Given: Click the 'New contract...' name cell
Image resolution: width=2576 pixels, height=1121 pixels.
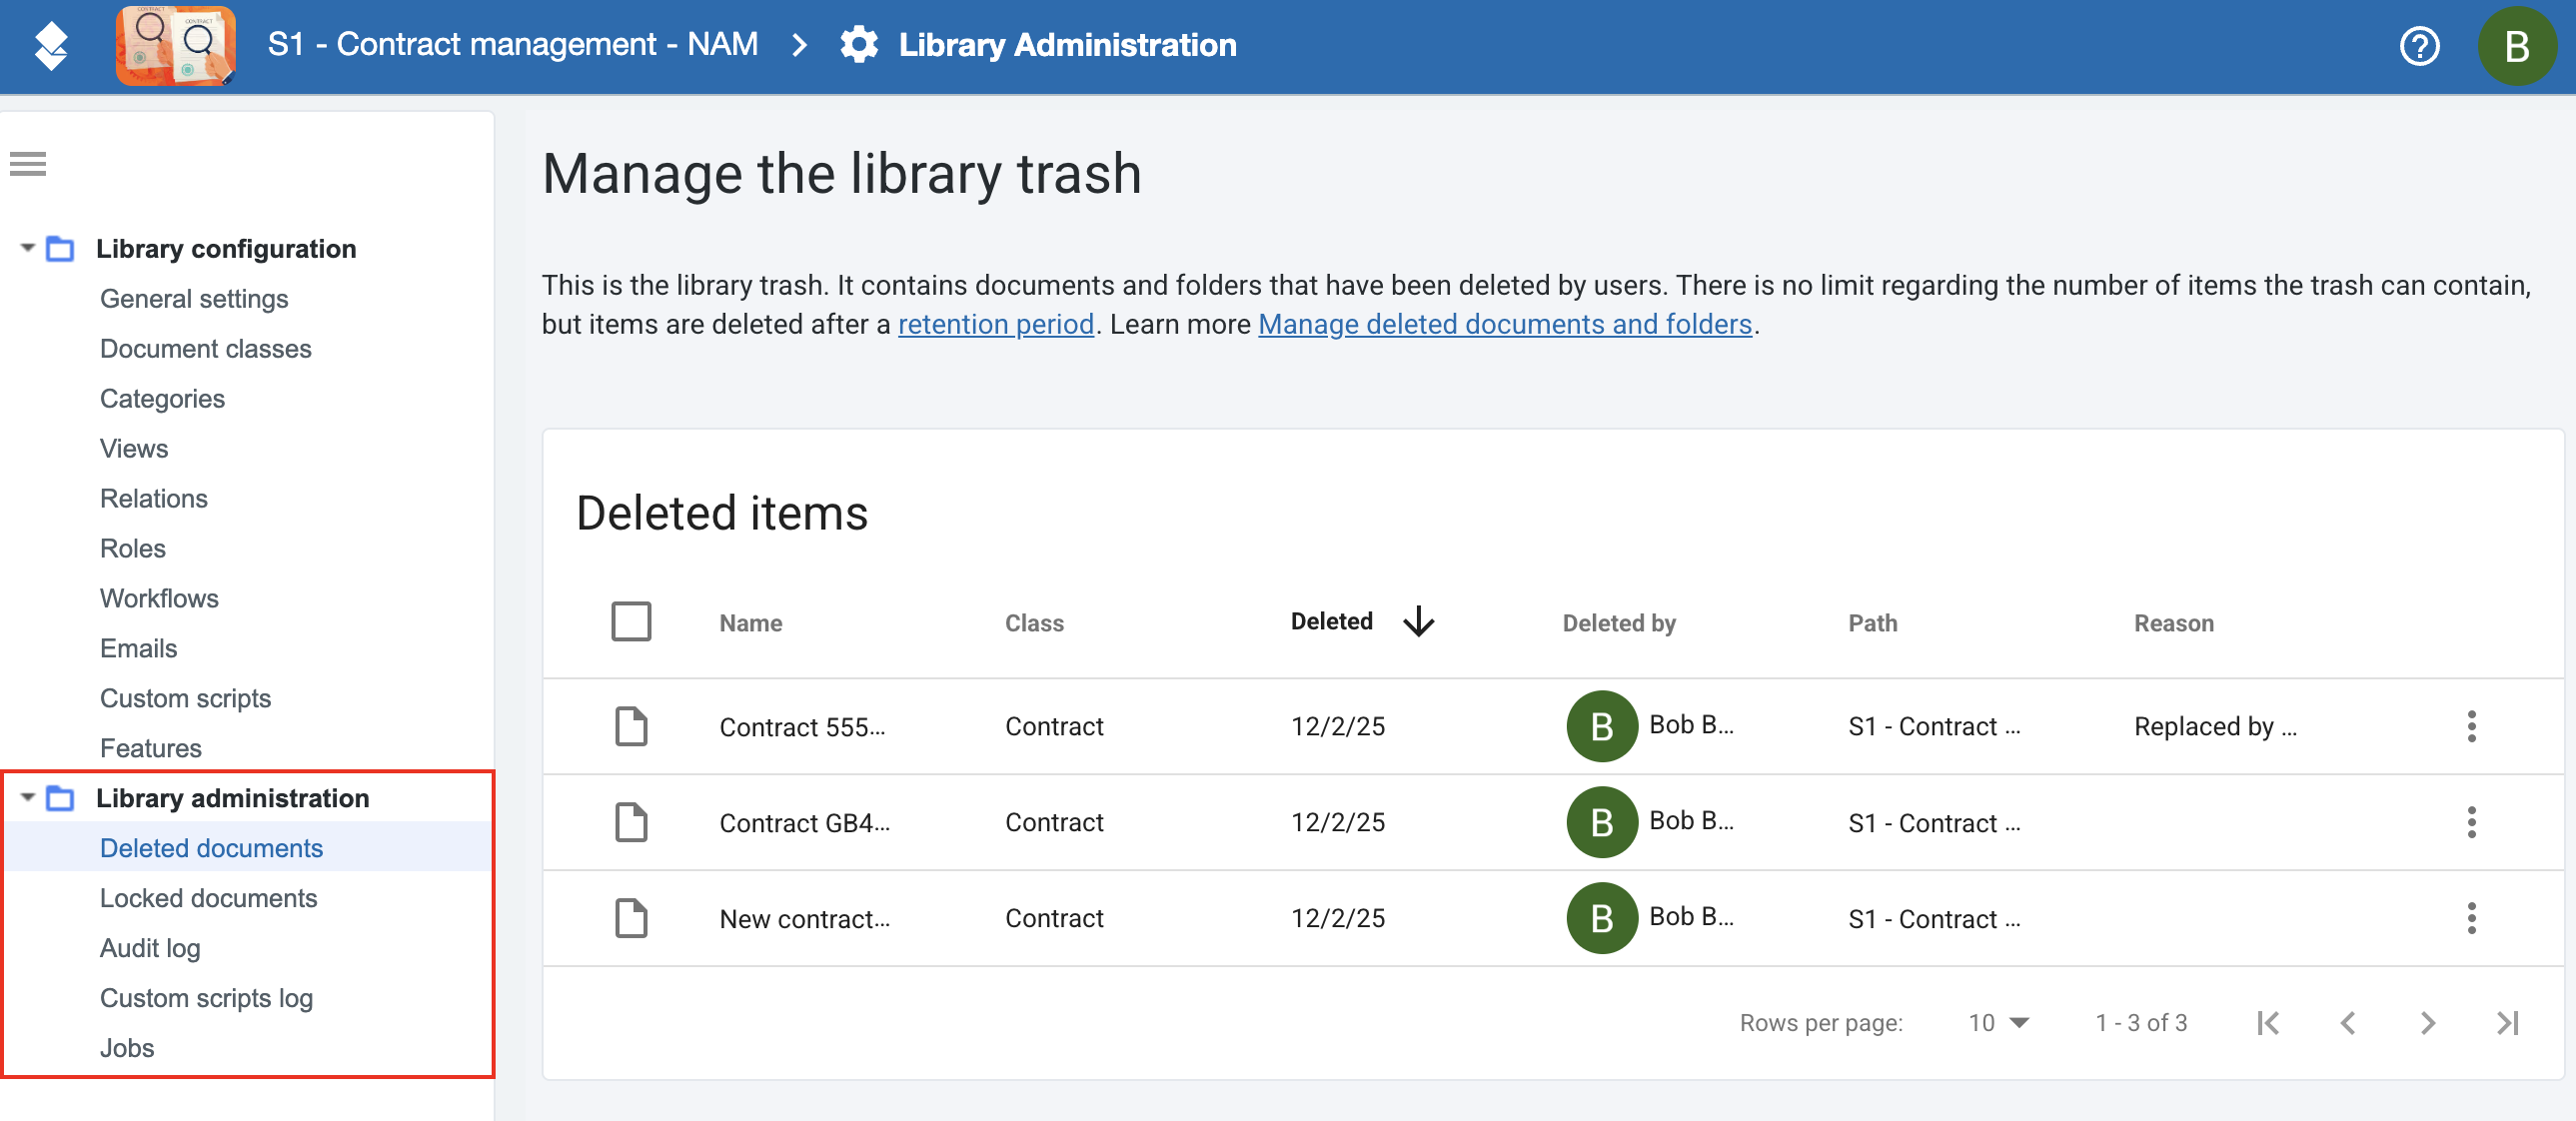Looking at the screenshot, I should pyautogui.click(x=804, y=919).
